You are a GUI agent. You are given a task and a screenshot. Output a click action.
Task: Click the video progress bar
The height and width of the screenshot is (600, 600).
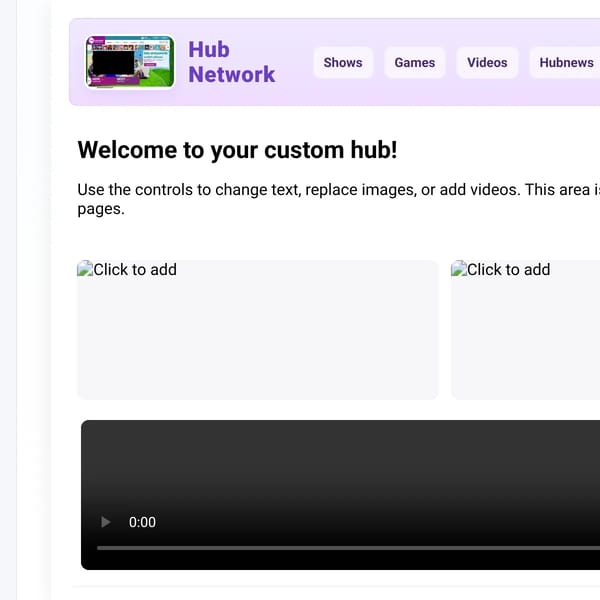(x=349, y=548)
